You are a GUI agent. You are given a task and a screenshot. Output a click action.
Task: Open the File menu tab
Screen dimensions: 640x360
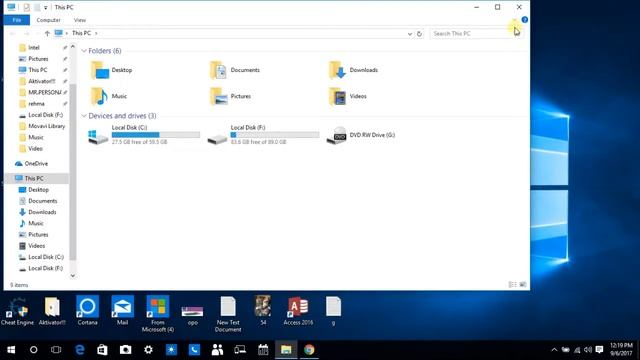pyautogui.click(x=17, y=20)
